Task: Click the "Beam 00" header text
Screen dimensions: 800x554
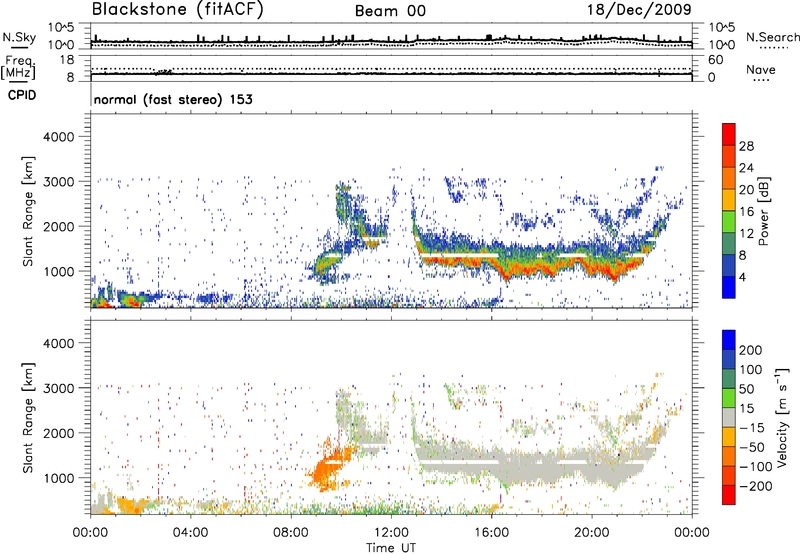Action: (390, 11)
